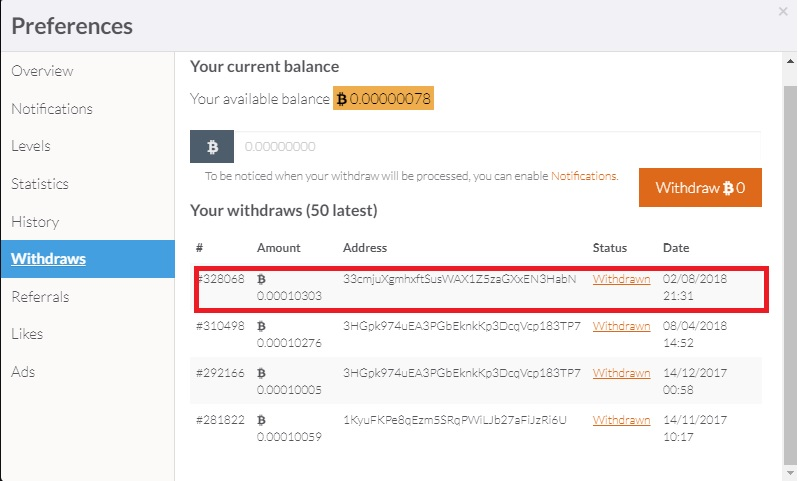The height and width of the screenshot is (481, 799).
Task: Go to the Notifications section in the sidebar
Action: 52,108
